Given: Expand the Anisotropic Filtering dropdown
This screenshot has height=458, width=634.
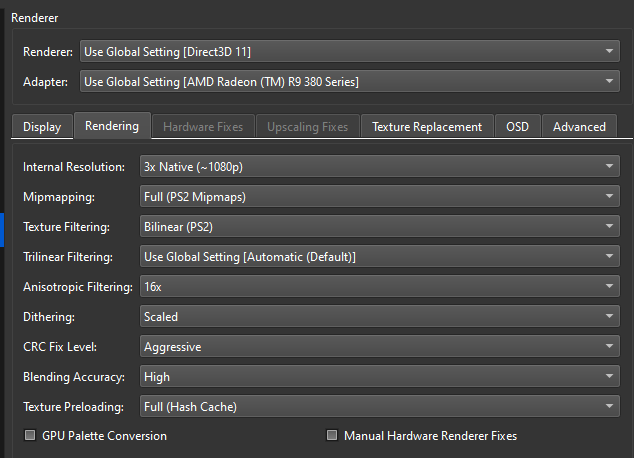Looking at the screenshot, I should coord(379,287).
